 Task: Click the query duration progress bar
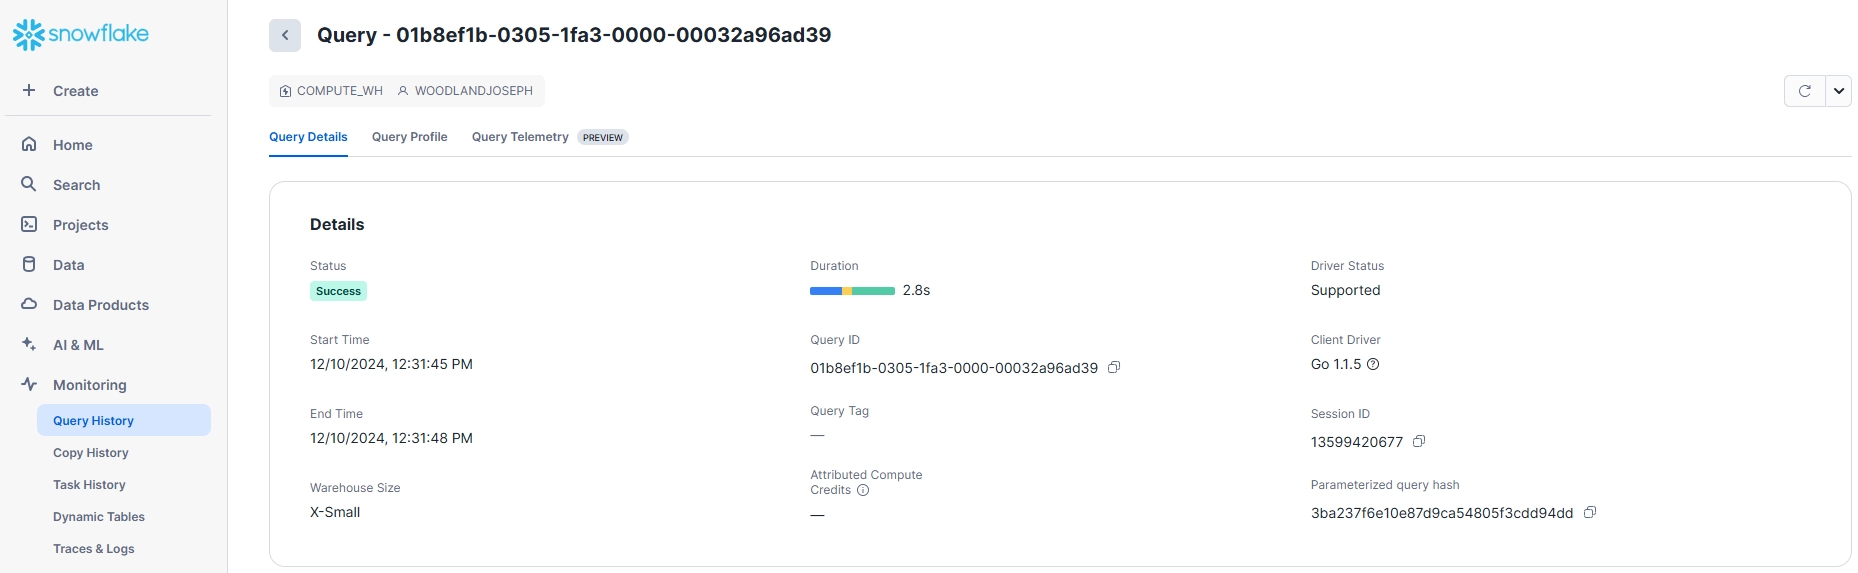[852, 291]
